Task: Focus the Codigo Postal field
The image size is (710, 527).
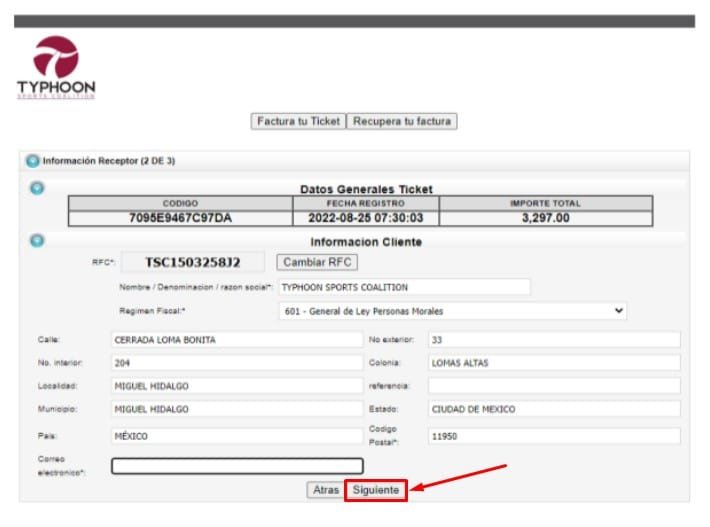Action: (x=554, y=436)
